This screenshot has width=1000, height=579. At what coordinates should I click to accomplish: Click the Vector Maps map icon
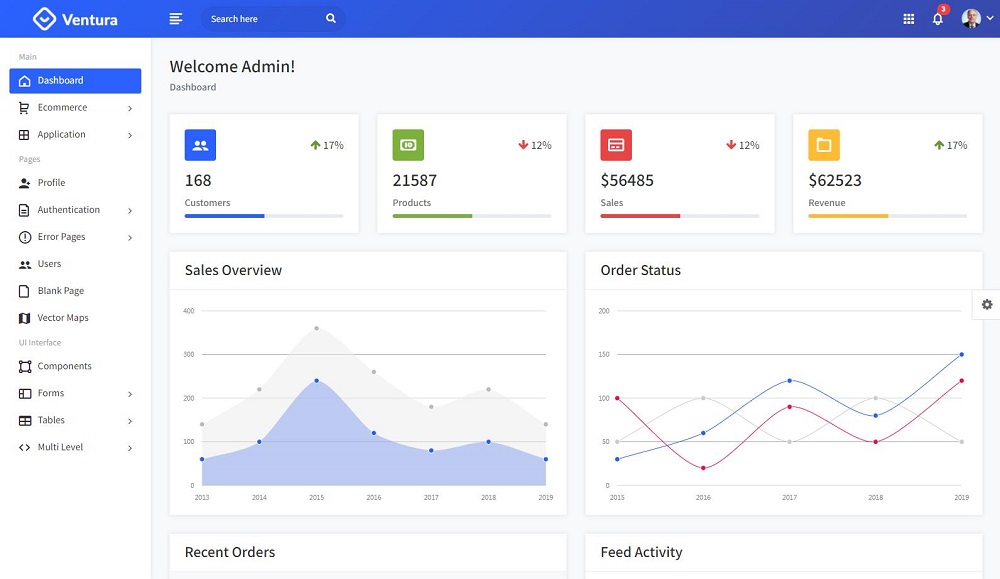pyautogui.click(x=24, y=318)
